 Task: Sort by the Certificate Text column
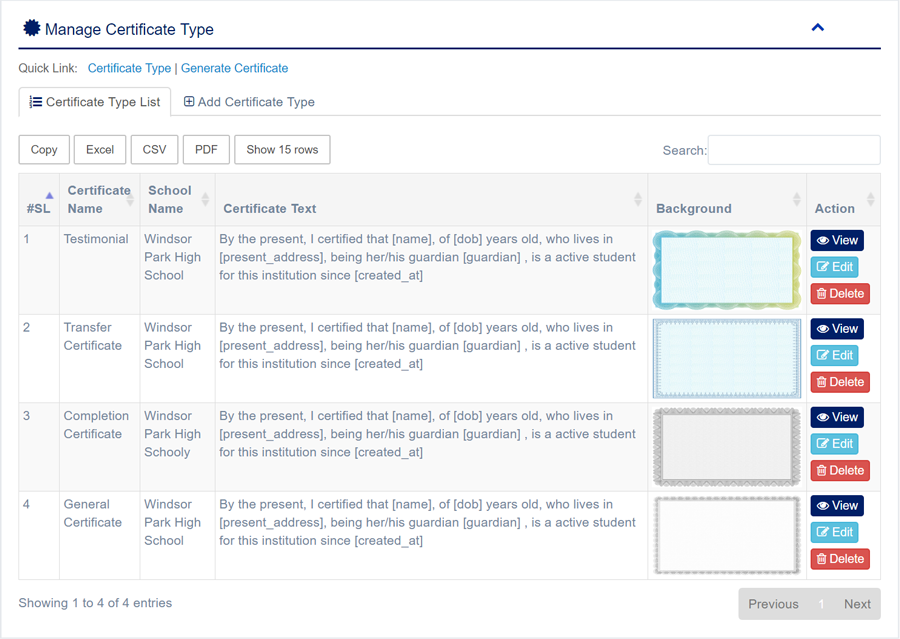coord(432,200)
